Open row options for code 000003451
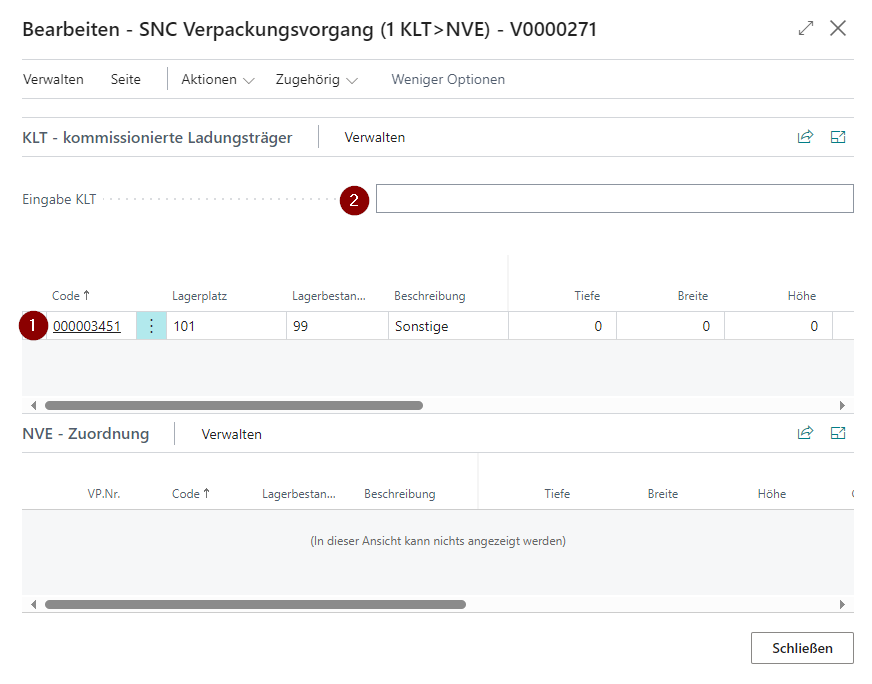872x684 pixels. pyautogui.click(x=151, y=326)
